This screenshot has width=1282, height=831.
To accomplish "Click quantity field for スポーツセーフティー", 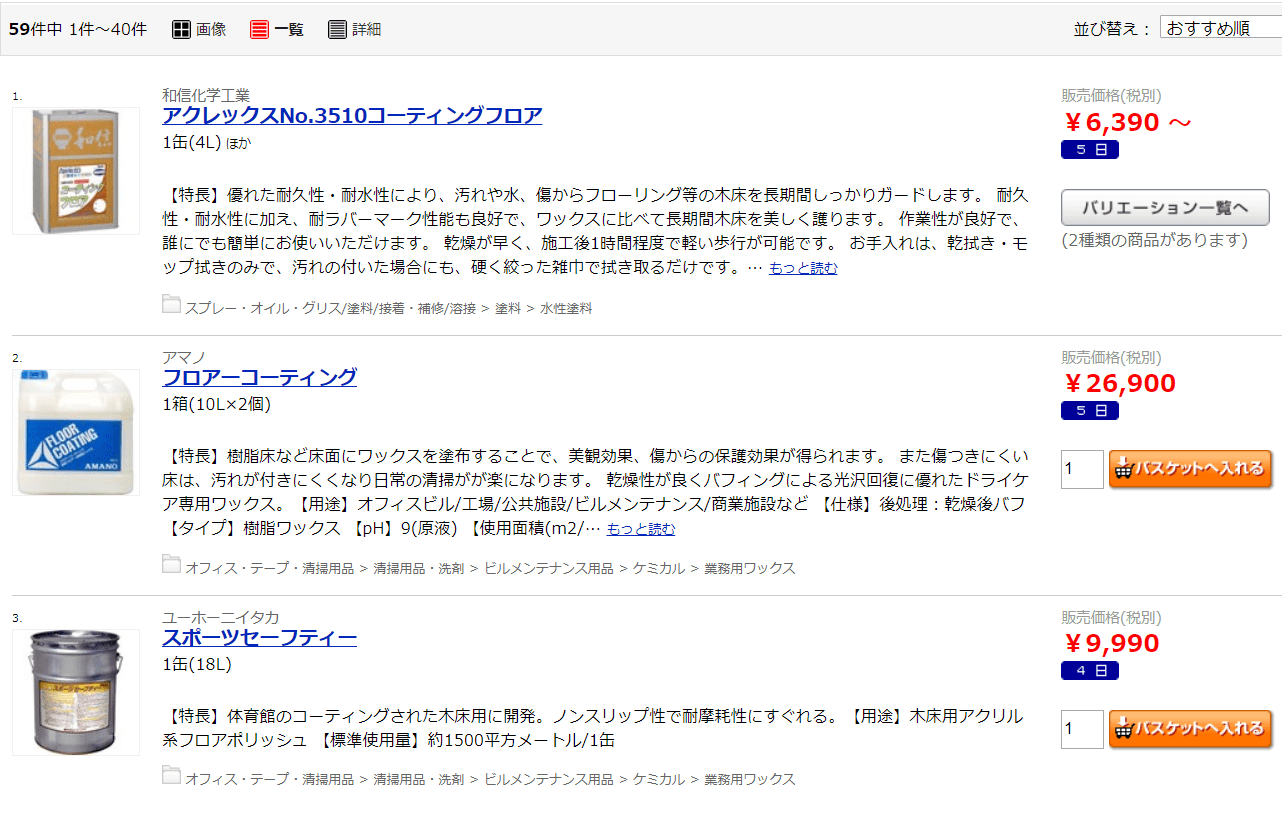I will coord(1081,729).
